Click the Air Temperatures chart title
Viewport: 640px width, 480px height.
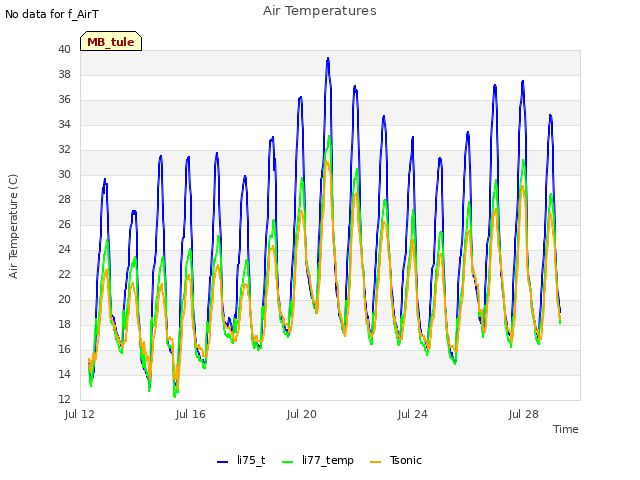(x=320, y=11)
